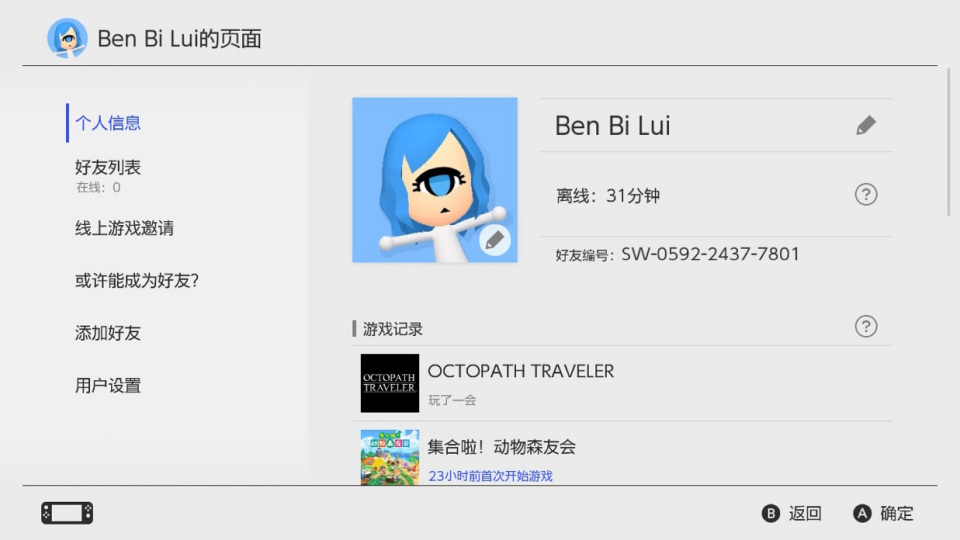Viewport: 960px width, 540px height.
Task: Select 添加好友 from the sidebar
Action: (108, 333)
